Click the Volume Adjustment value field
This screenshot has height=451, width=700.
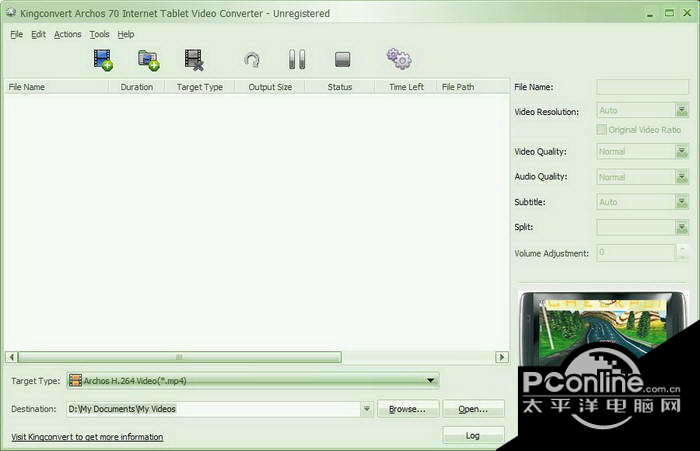coord(636,253)
